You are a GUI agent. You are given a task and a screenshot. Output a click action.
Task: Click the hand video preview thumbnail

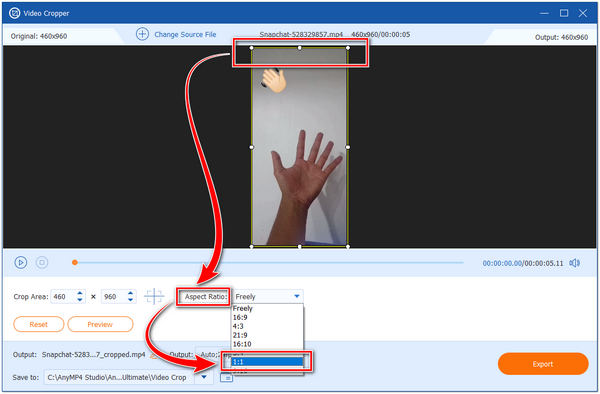tap(300, 147)
